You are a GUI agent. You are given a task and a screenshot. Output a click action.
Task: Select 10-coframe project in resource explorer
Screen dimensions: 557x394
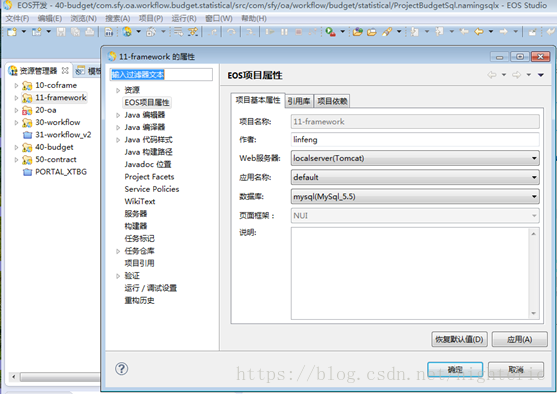tap(56, 85)
